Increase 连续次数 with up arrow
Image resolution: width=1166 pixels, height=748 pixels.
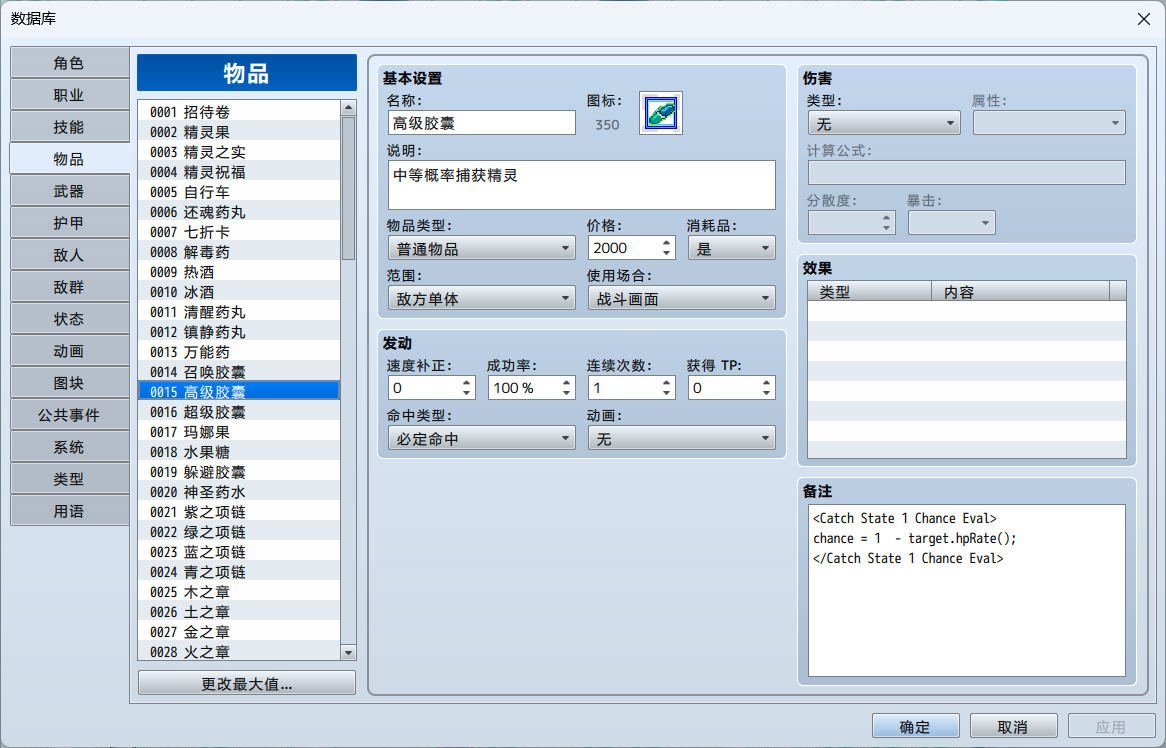click(666, 382)
